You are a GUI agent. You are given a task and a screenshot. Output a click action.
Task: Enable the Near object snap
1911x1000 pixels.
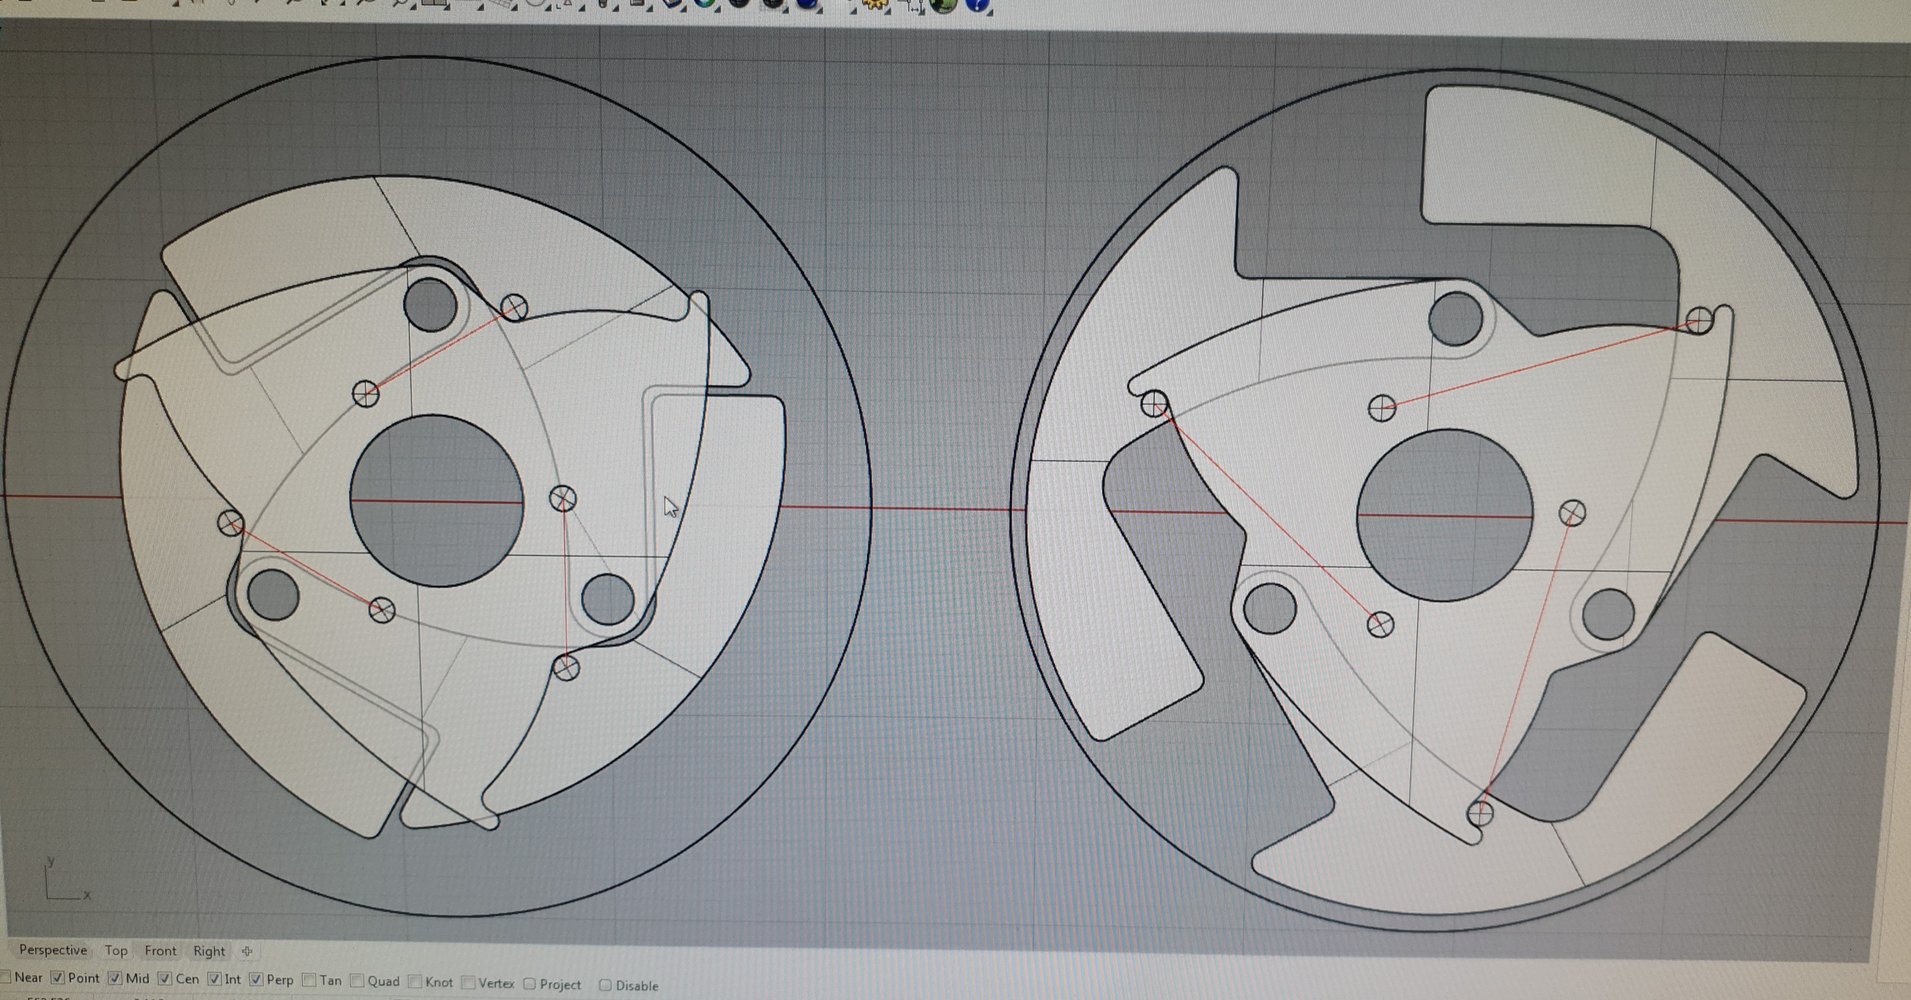click(6, 977)
